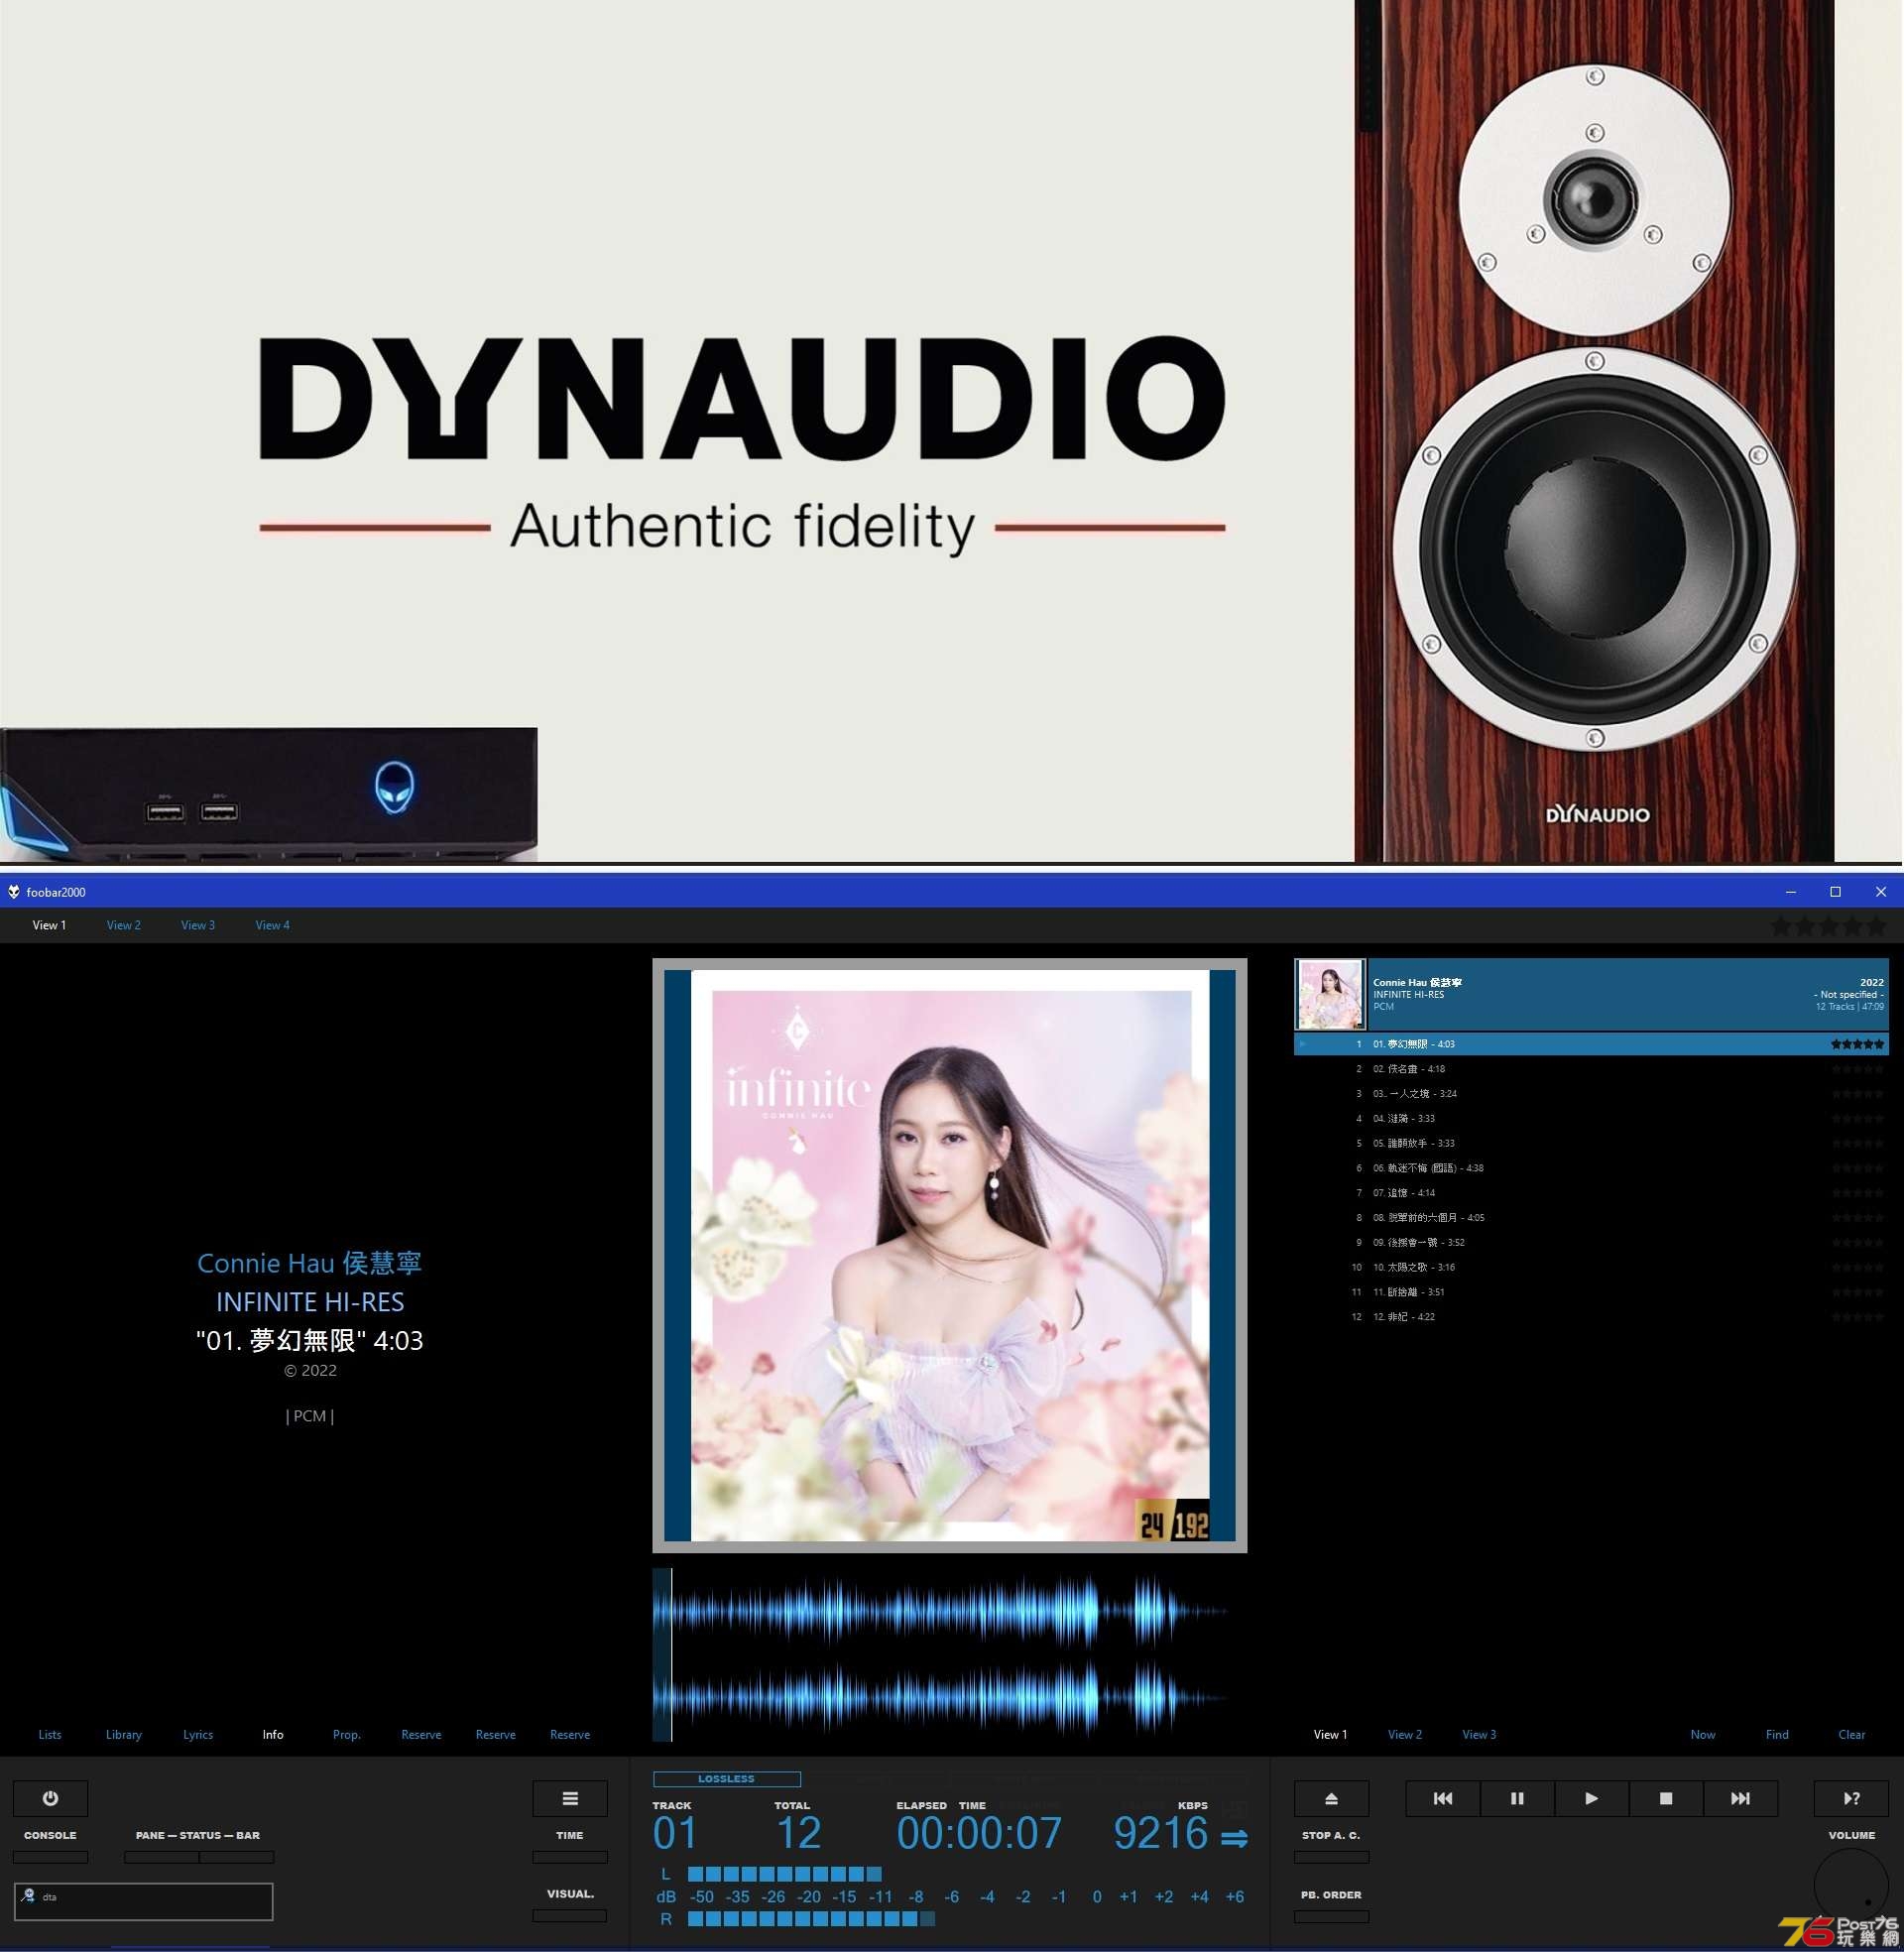Toggle the bar button under PB. ORDER
1904x1952 pixels.
pyautogui.click(x=1331, y=1917)
